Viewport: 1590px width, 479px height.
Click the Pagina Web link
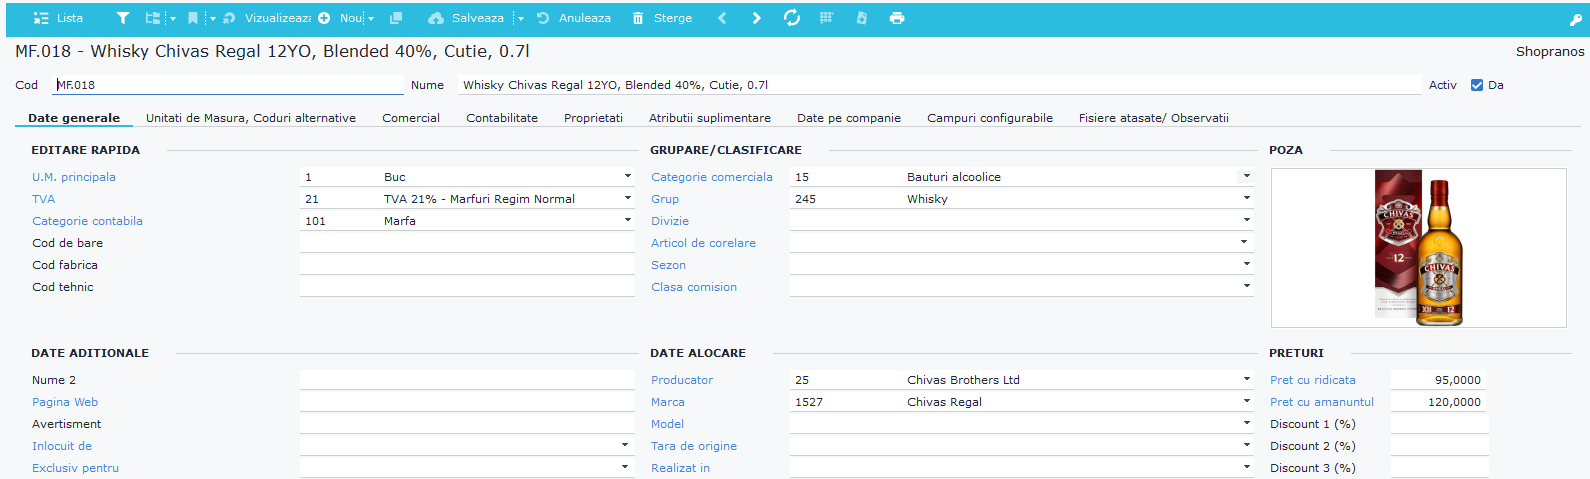(65, 402)
